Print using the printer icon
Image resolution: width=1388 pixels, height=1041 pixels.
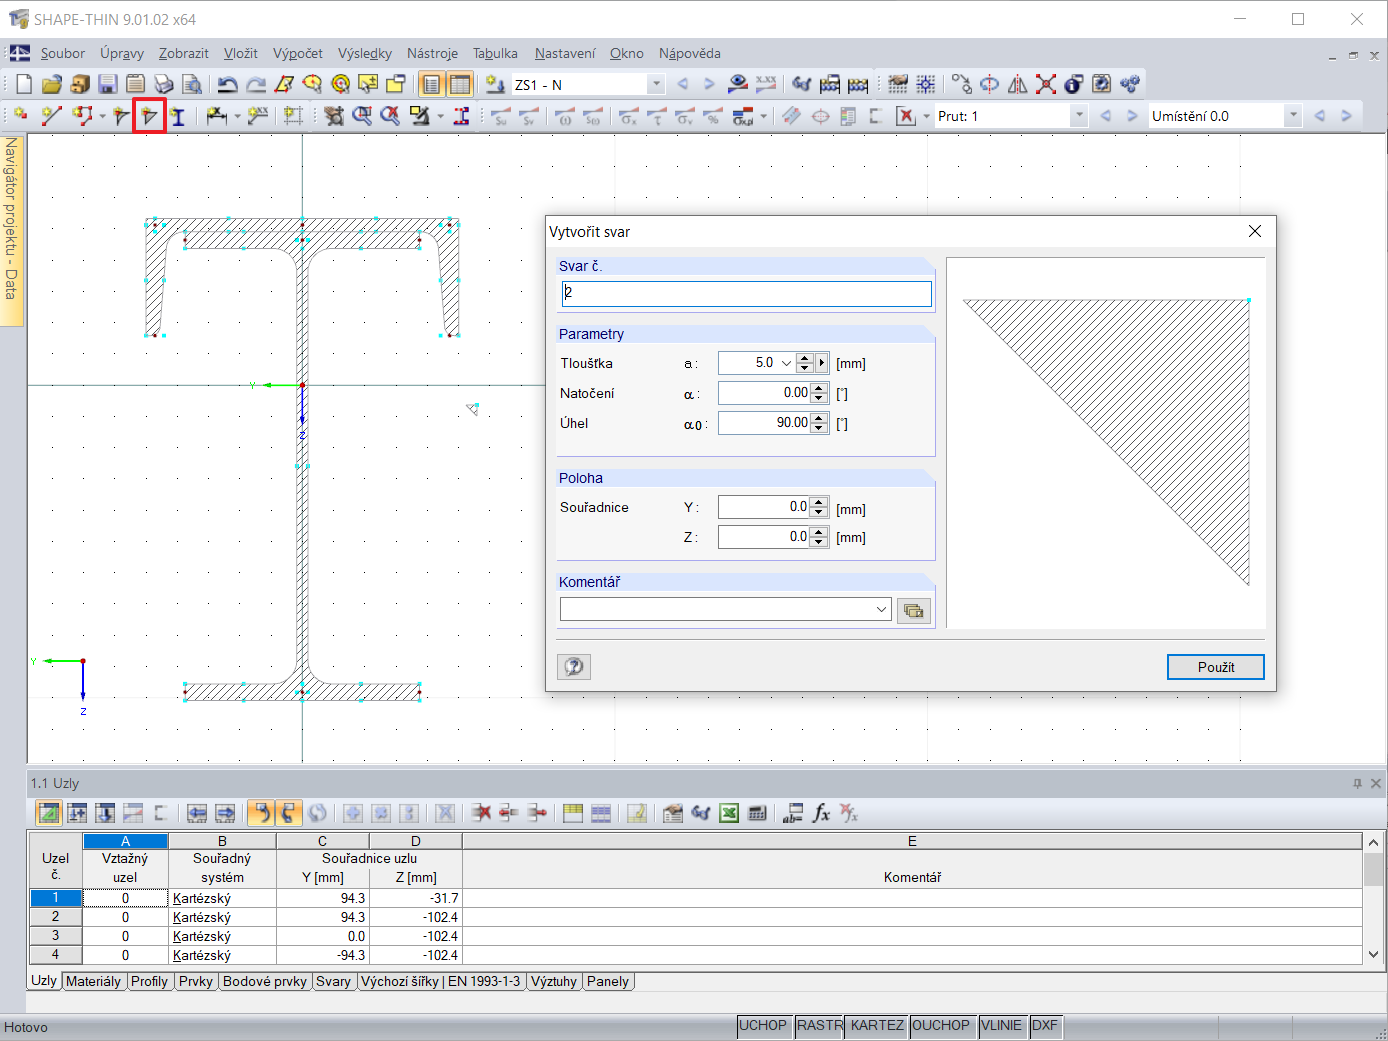point(164,84)
